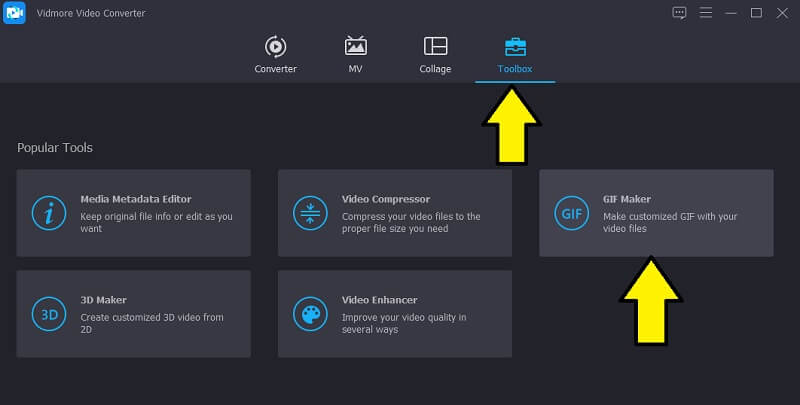Click the circular 3D icon
800x405 pixels.
46,313
